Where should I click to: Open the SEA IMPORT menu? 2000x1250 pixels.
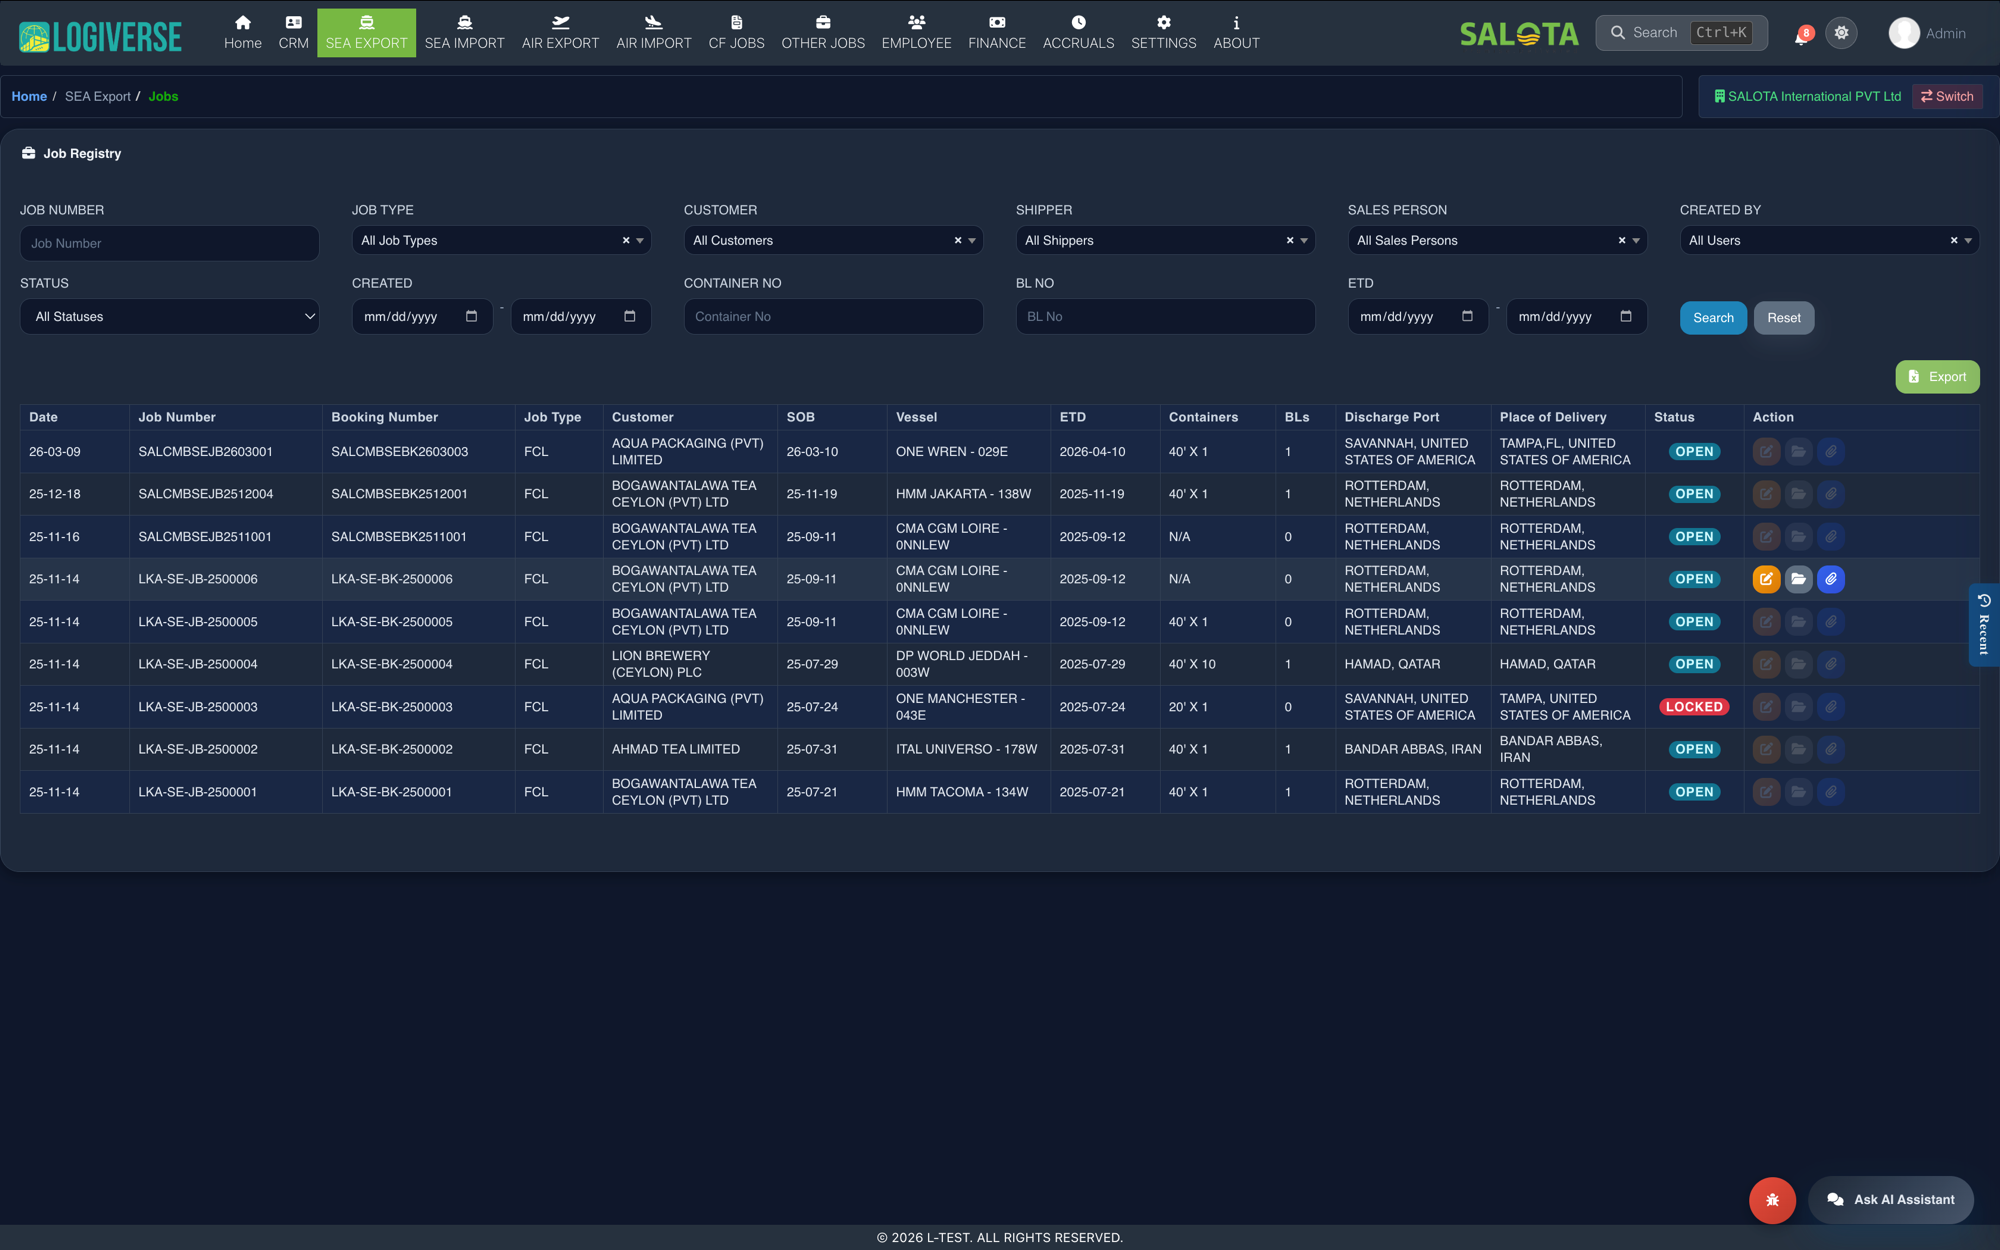point(464,33)
